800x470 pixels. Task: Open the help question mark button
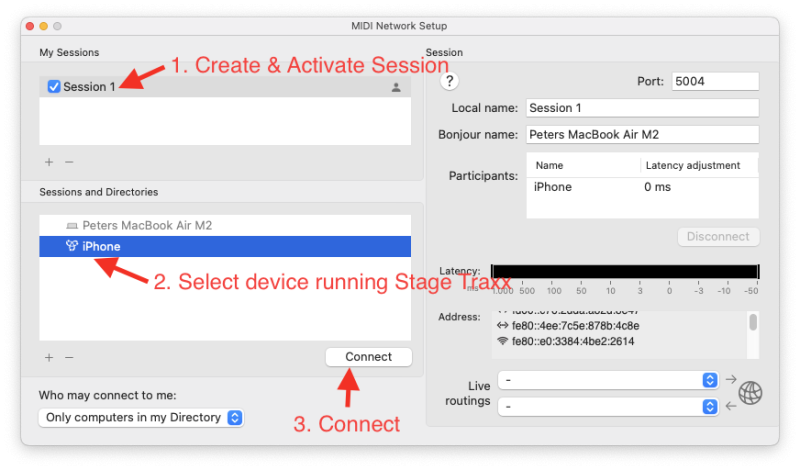coord(449,81)
